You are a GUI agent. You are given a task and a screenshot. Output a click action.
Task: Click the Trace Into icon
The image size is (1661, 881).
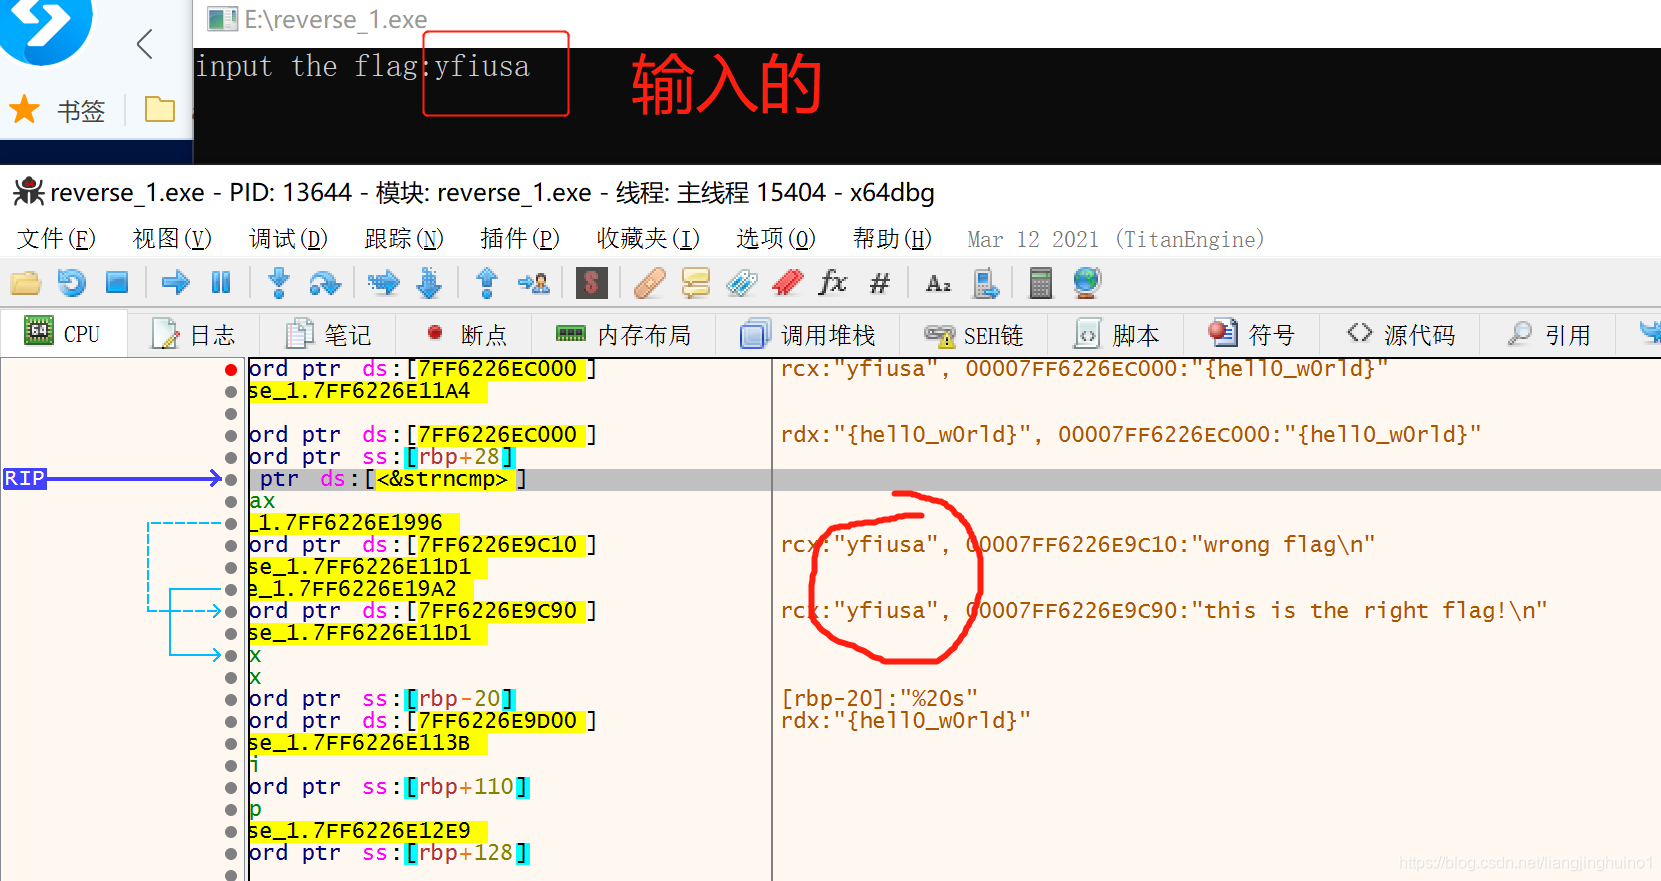tap(383, 283)
